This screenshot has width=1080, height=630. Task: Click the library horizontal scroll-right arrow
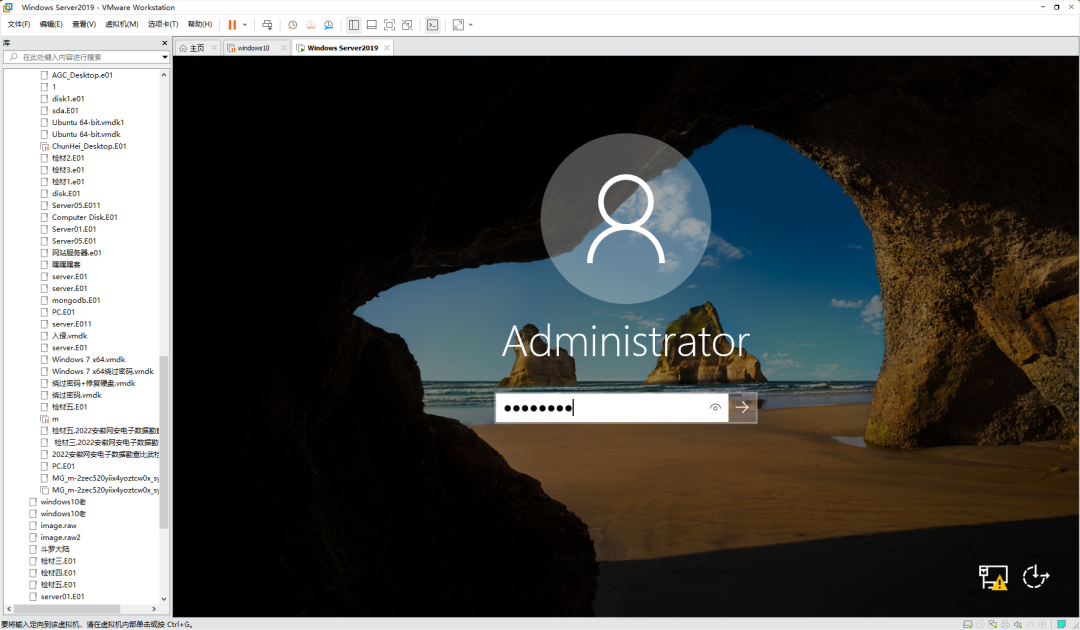click(154, 609)
